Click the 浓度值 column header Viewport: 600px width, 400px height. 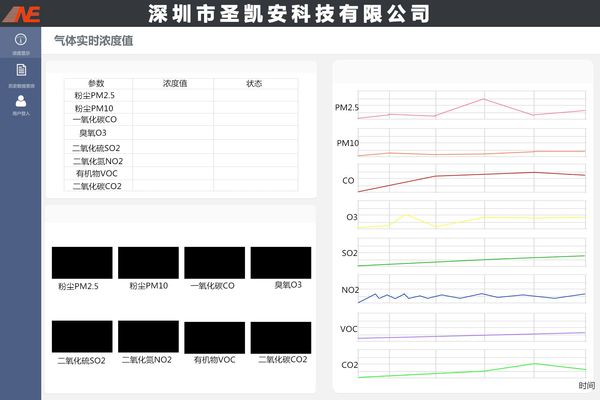click(174, 84)
